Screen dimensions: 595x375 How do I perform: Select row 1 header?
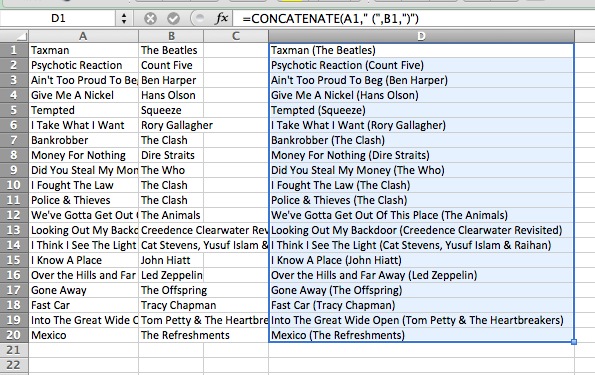click(x=14, y=50)
